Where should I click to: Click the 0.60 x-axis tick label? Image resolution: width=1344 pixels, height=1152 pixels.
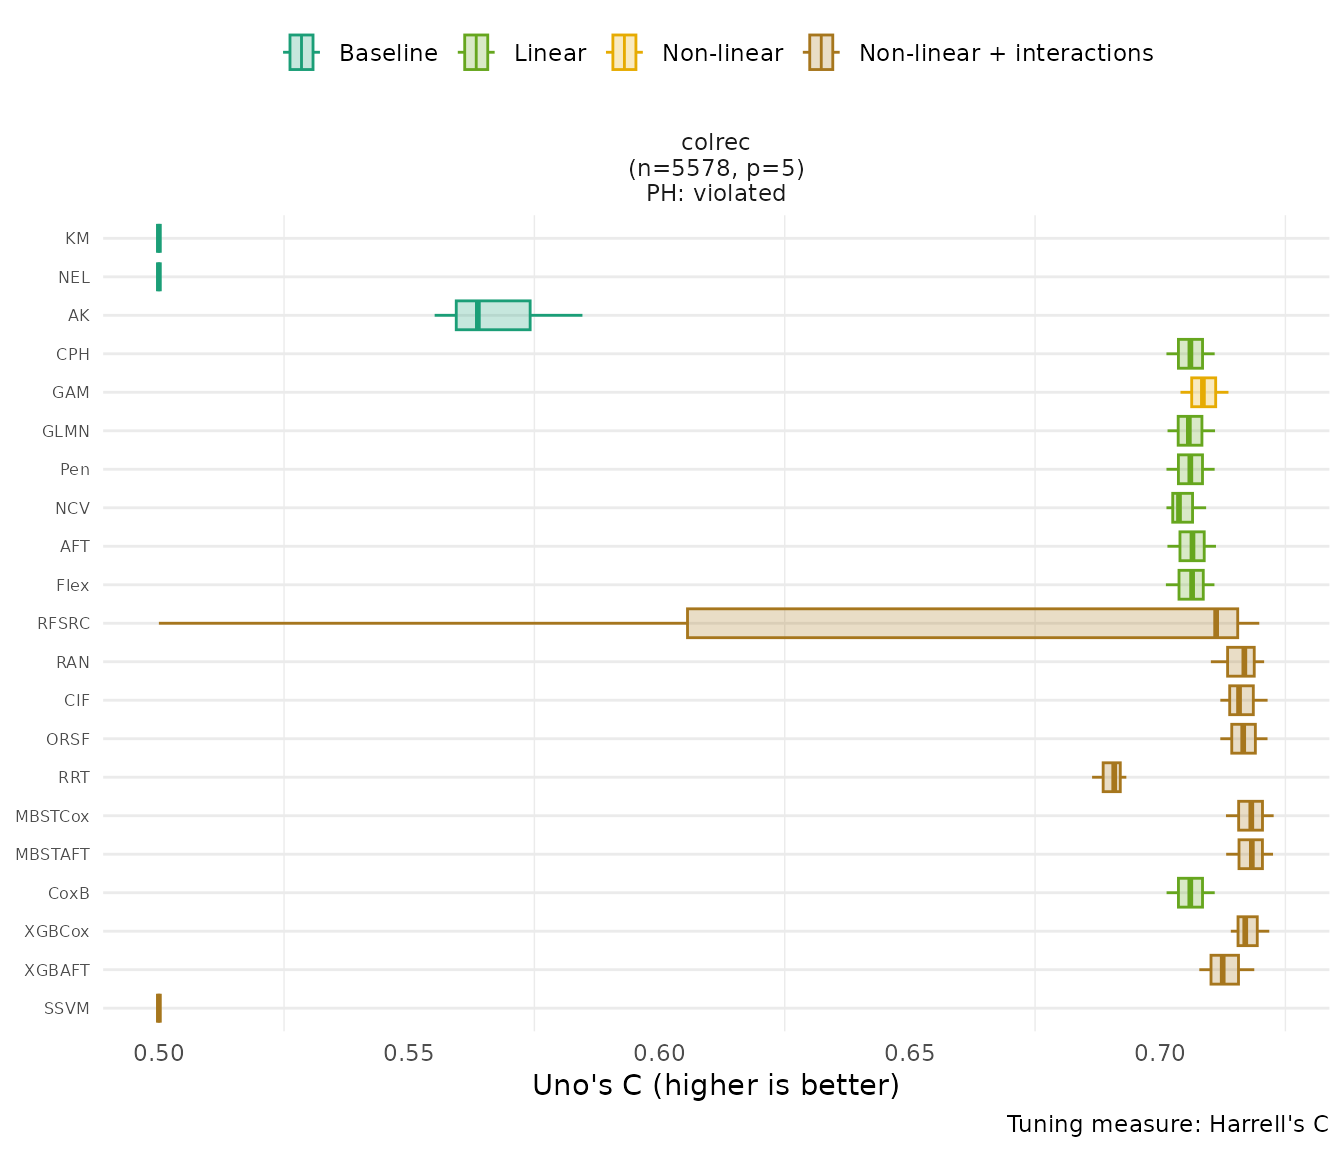coord(660,1053)
